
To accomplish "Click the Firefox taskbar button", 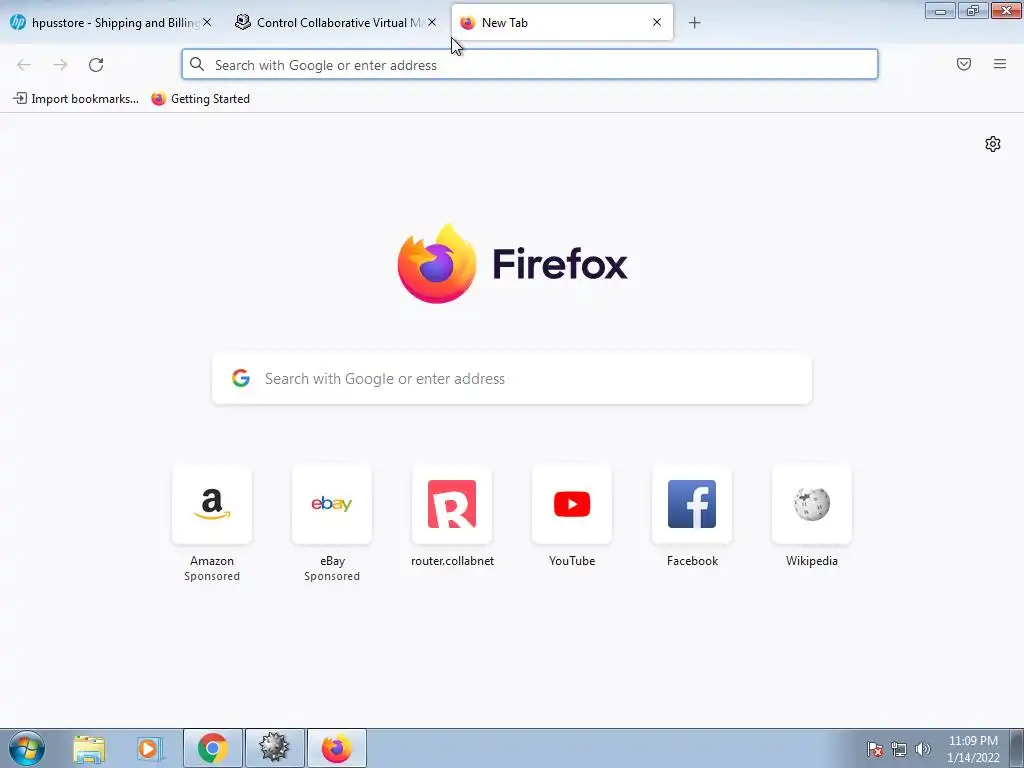I will [x=337, y=748].
